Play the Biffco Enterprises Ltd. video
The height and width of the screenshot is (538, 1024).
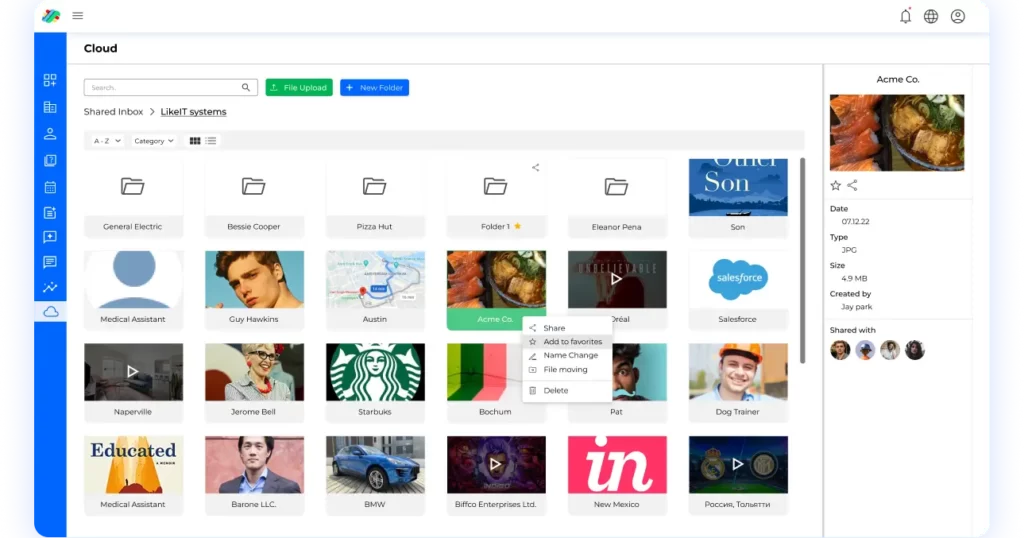(x=496, y=465)
